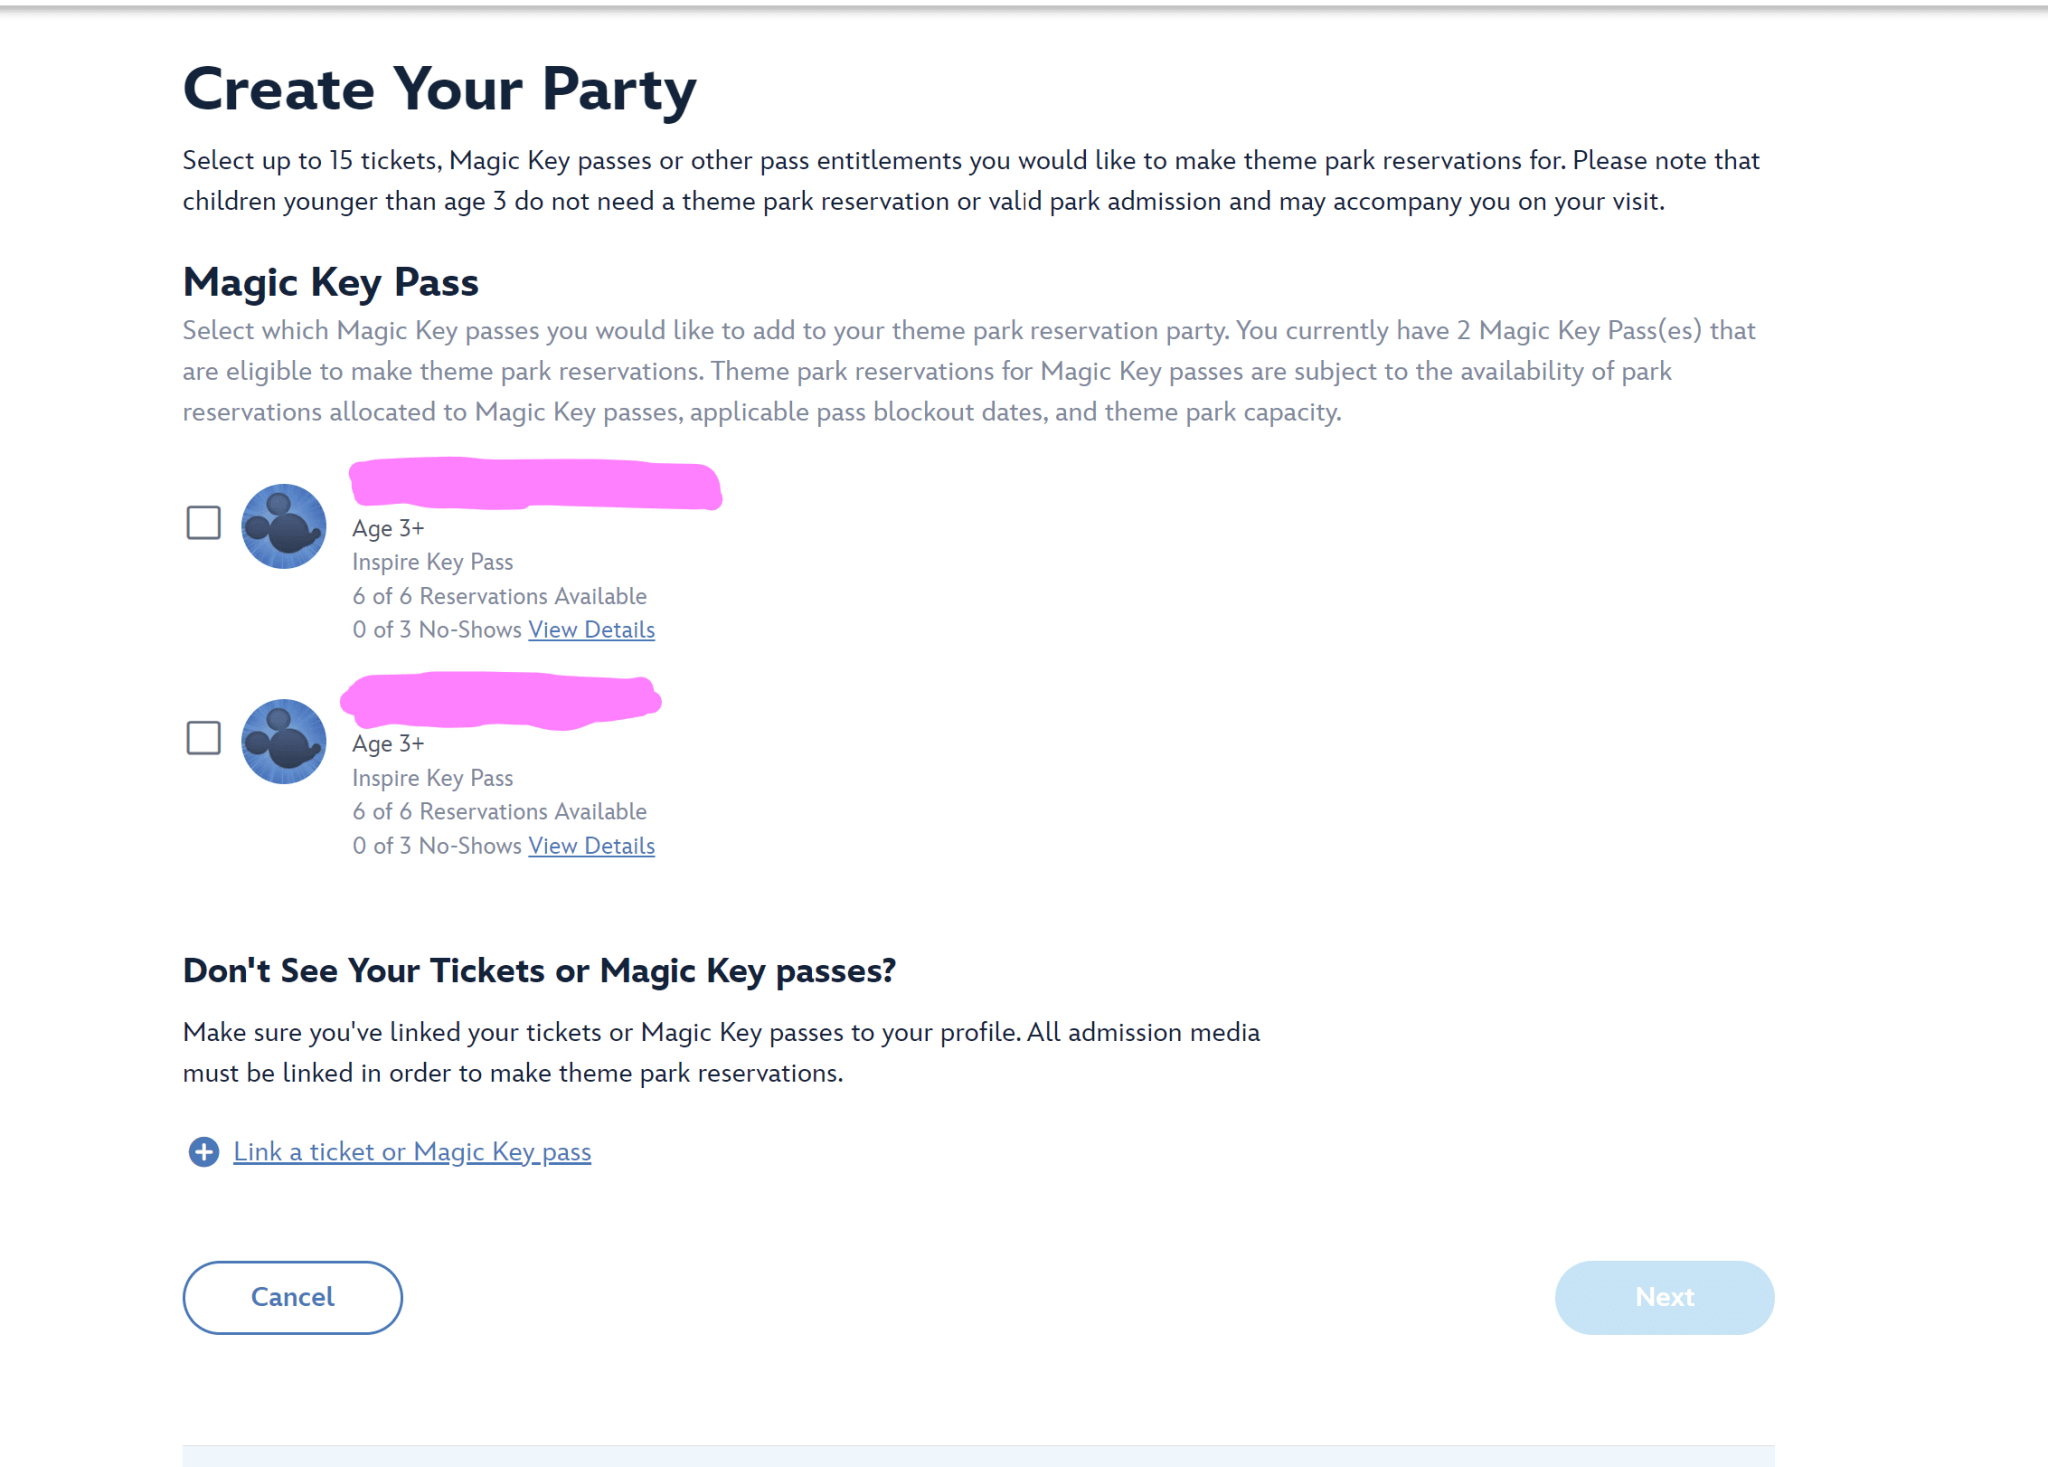The image size is (2048, 1467).
Task: Open View Details for the first Magic Key pass
Action: click(x=591, y=629)
